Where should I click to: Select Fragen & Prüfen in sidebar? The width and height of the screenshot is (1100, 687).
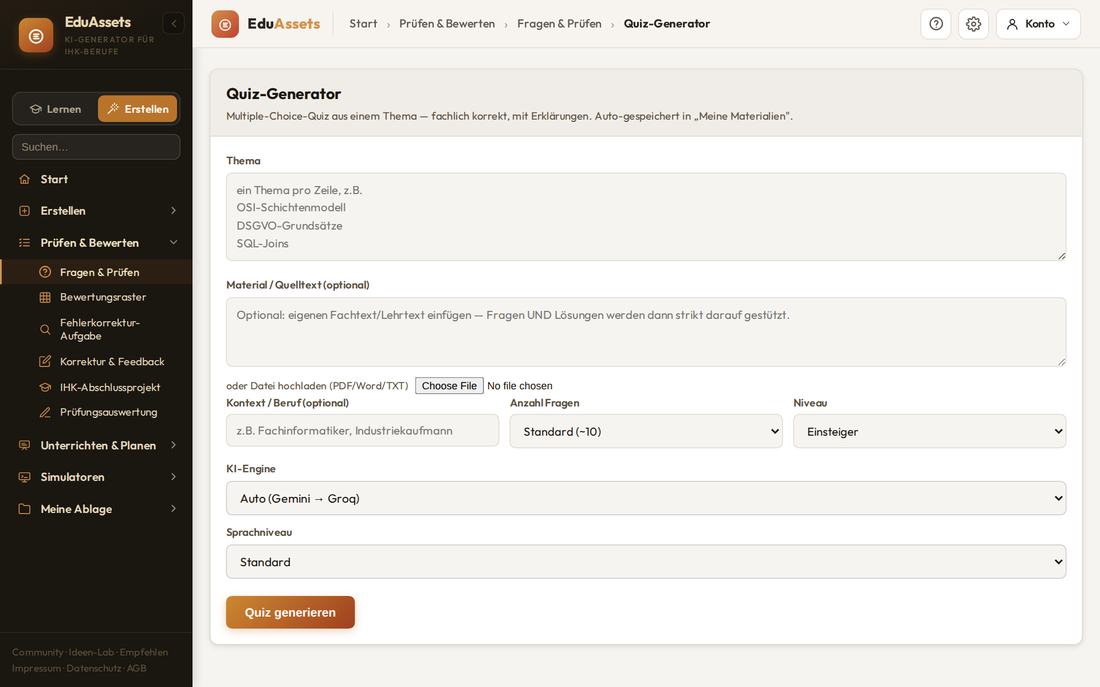click(96, 272)
